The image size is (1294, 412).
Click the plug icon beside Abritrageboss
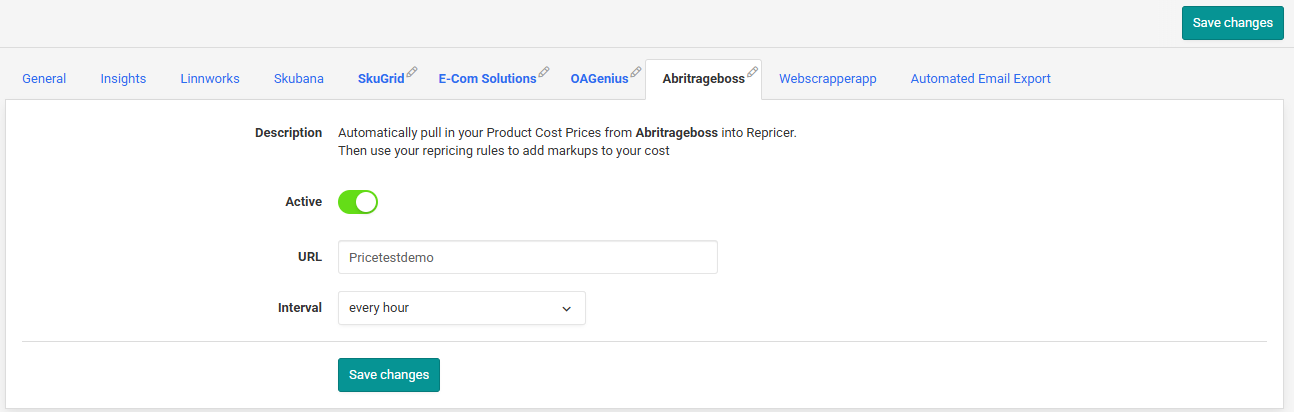tap(753, 72)
